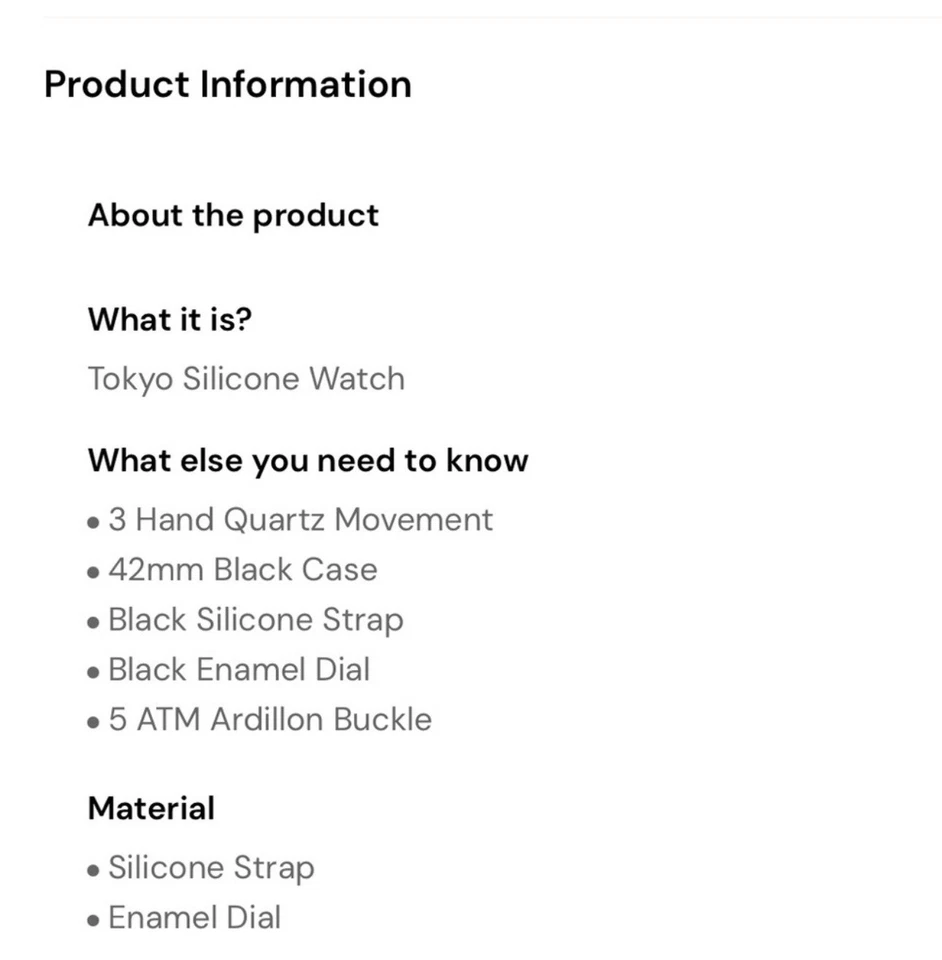Click the bullet before 5 ATM Ardillon Buckle
The height and width of the screenshot is (960, 942).
pyautogui.click(x=93, y=721)
